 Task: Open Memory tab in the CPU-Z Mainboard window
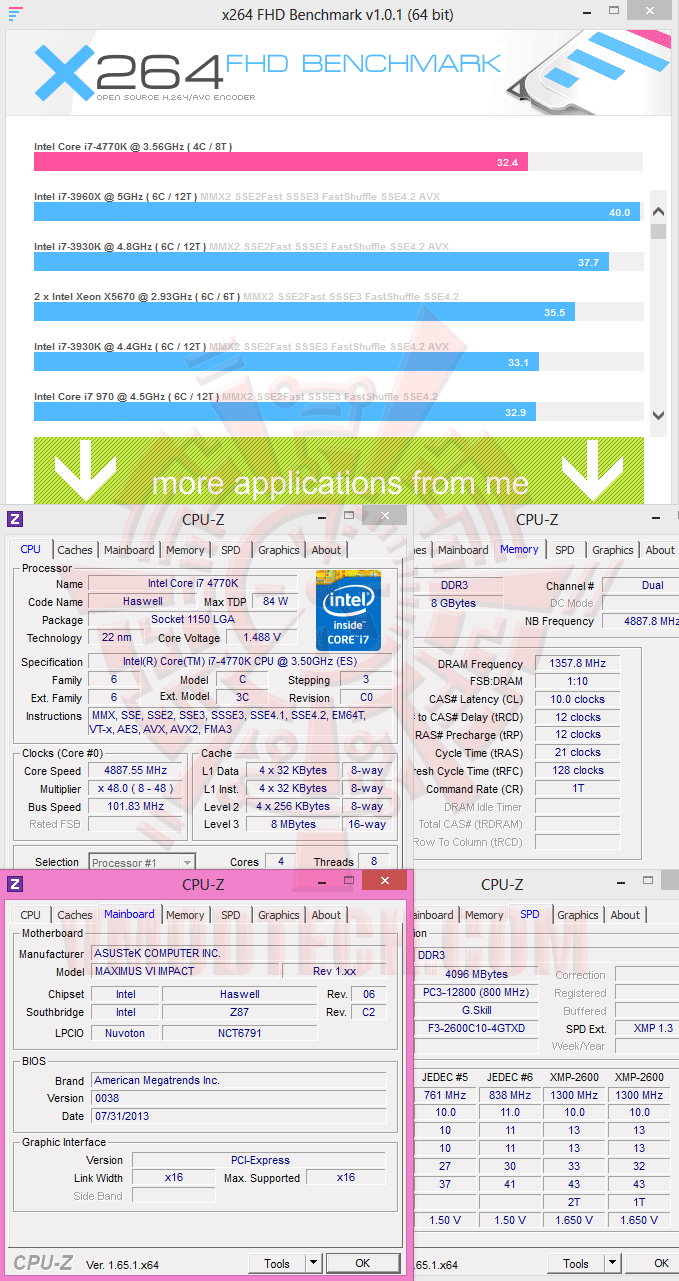coord(185,915)
